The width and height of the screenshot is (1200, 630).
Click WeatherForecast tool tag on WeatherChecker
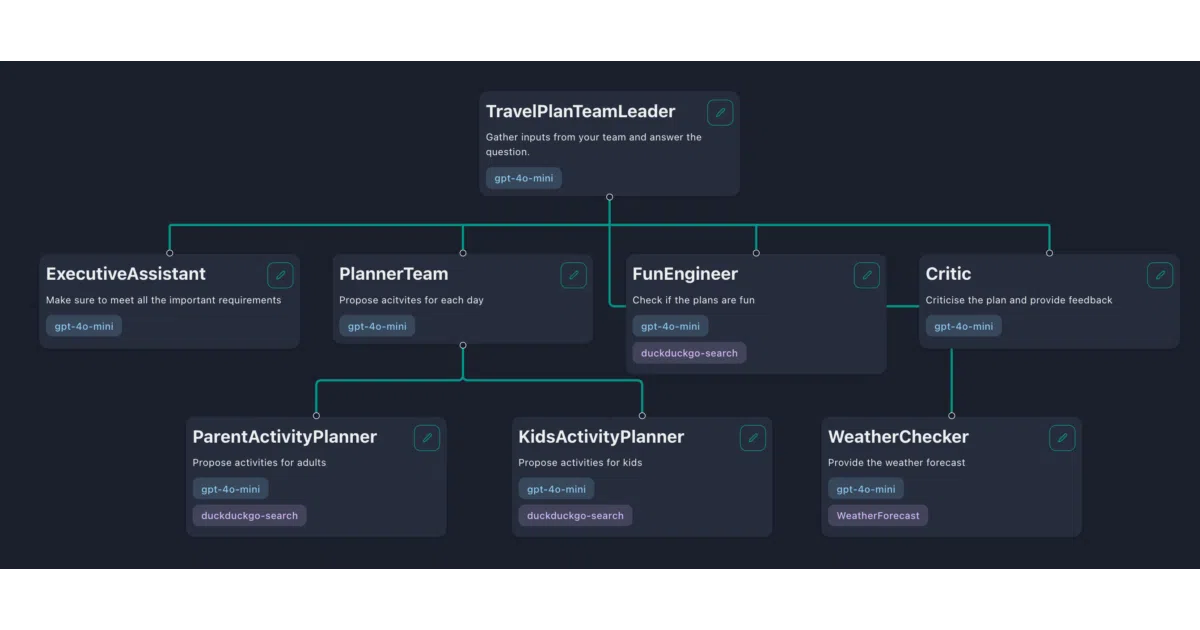(x=878, y=516)
